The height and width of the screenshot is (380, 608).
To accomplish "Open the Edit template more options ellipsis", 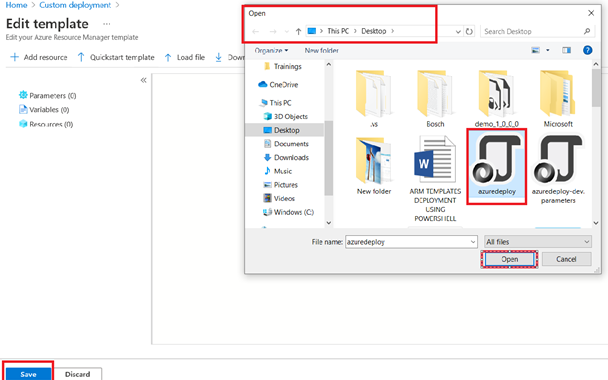I will [107, 24].
